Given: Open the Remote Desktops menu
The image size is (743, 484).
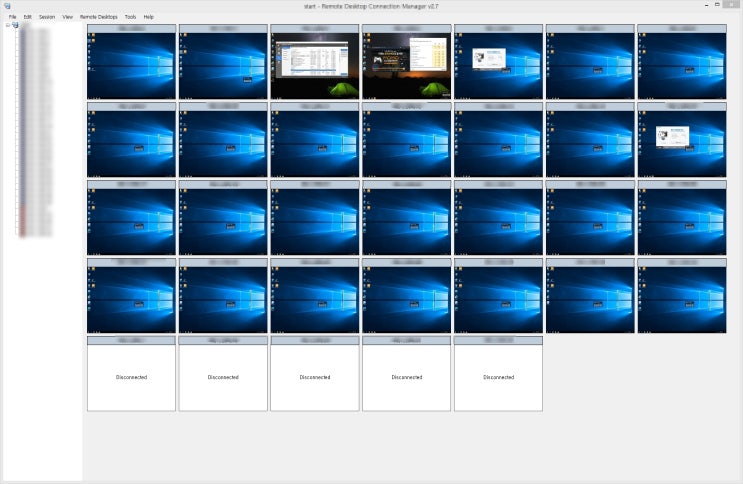Looking at the screenshot, I should point(99,17).
